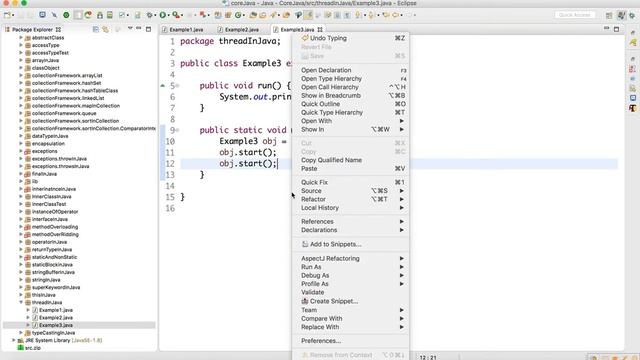
Task: Maximize the Package Explorer view
Action: click(149, 29)
